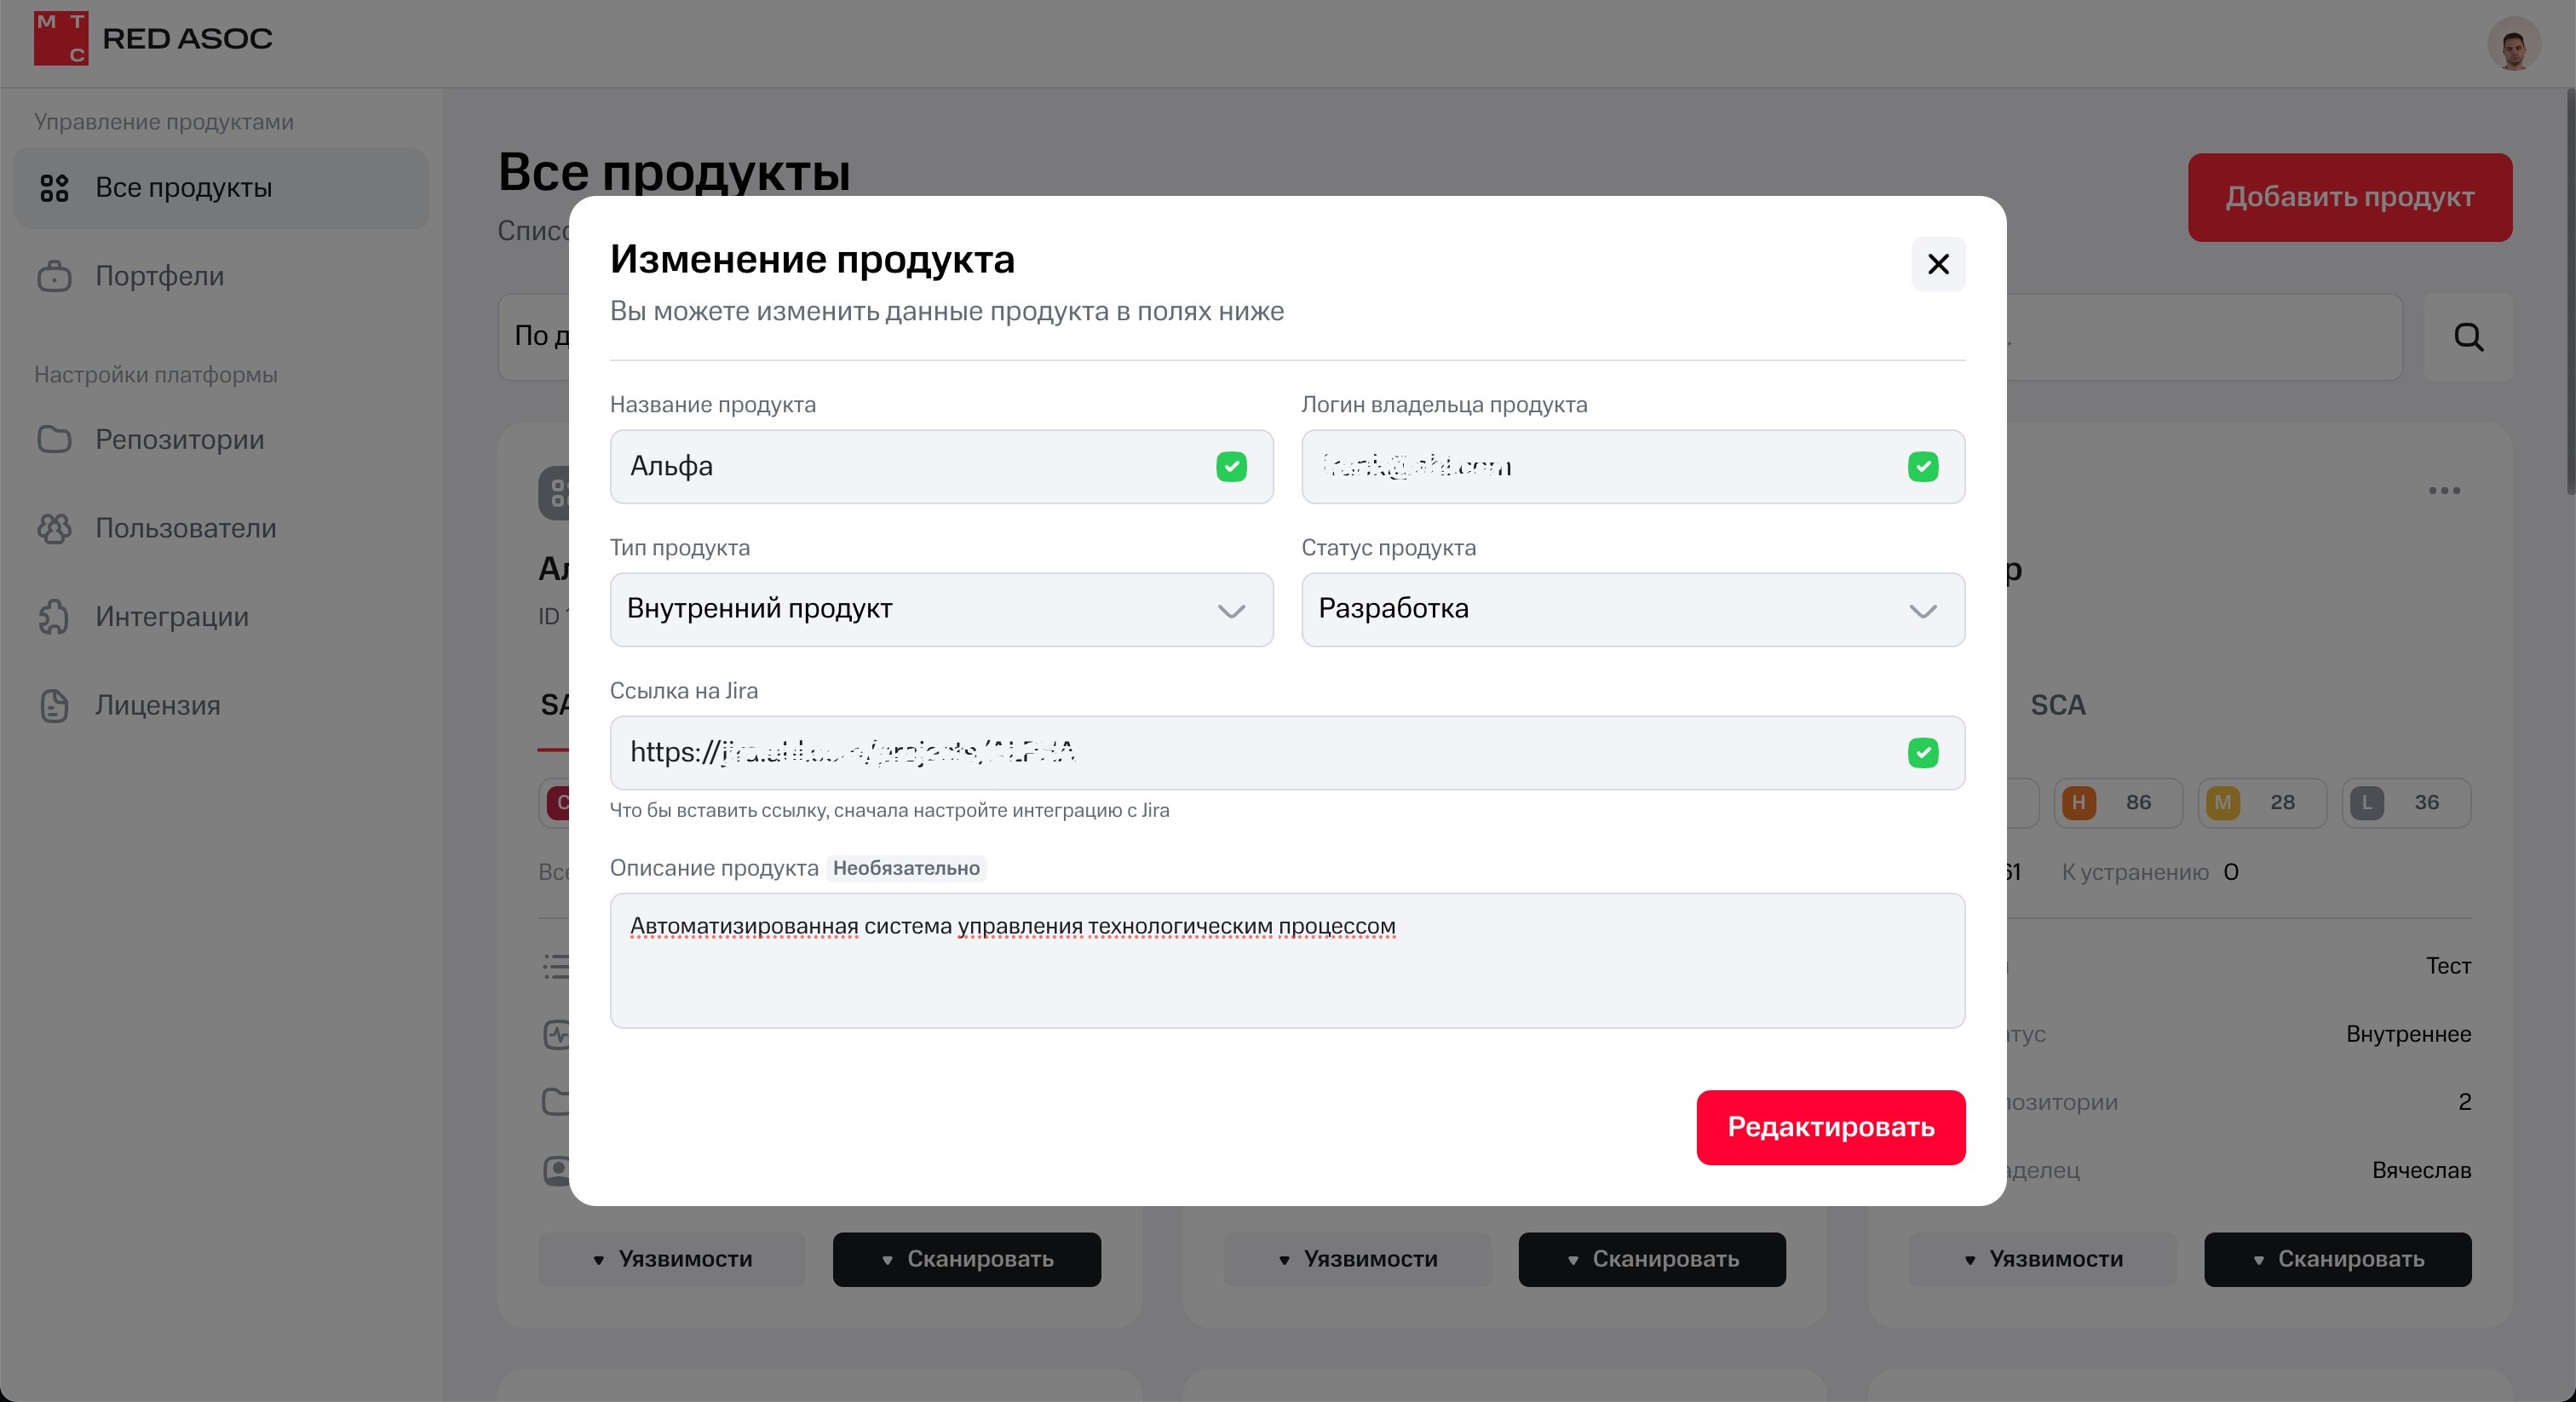Click the green check in product name field
This screenshot has height=1402, width=2576.
pos(1231,467)
